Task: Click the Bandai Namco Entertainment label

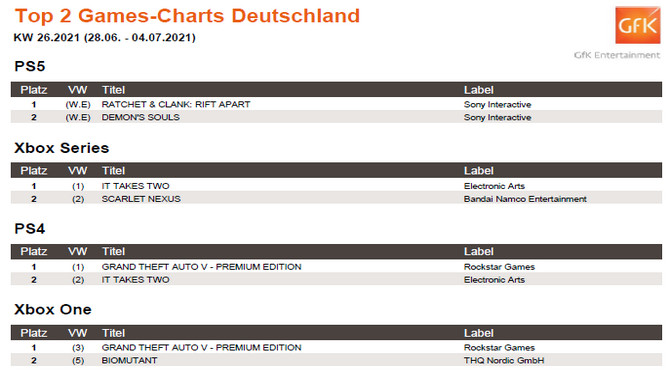Action: pyautogui.click(x=525, y=199)
